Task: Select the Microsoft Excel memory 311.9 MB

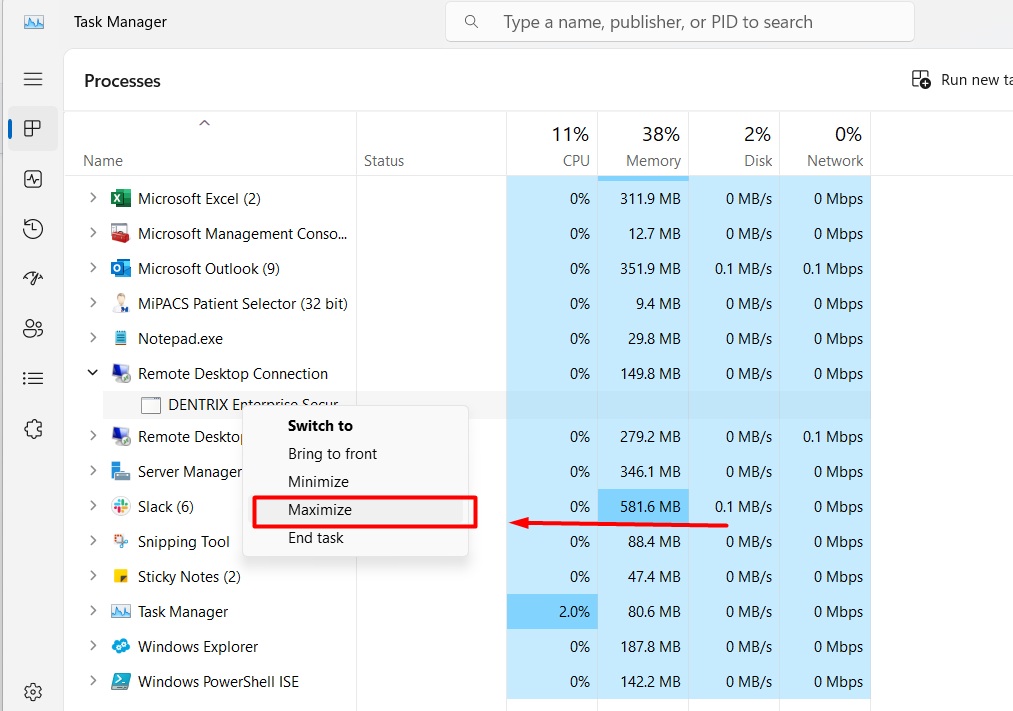Action: tap(650, 199)
